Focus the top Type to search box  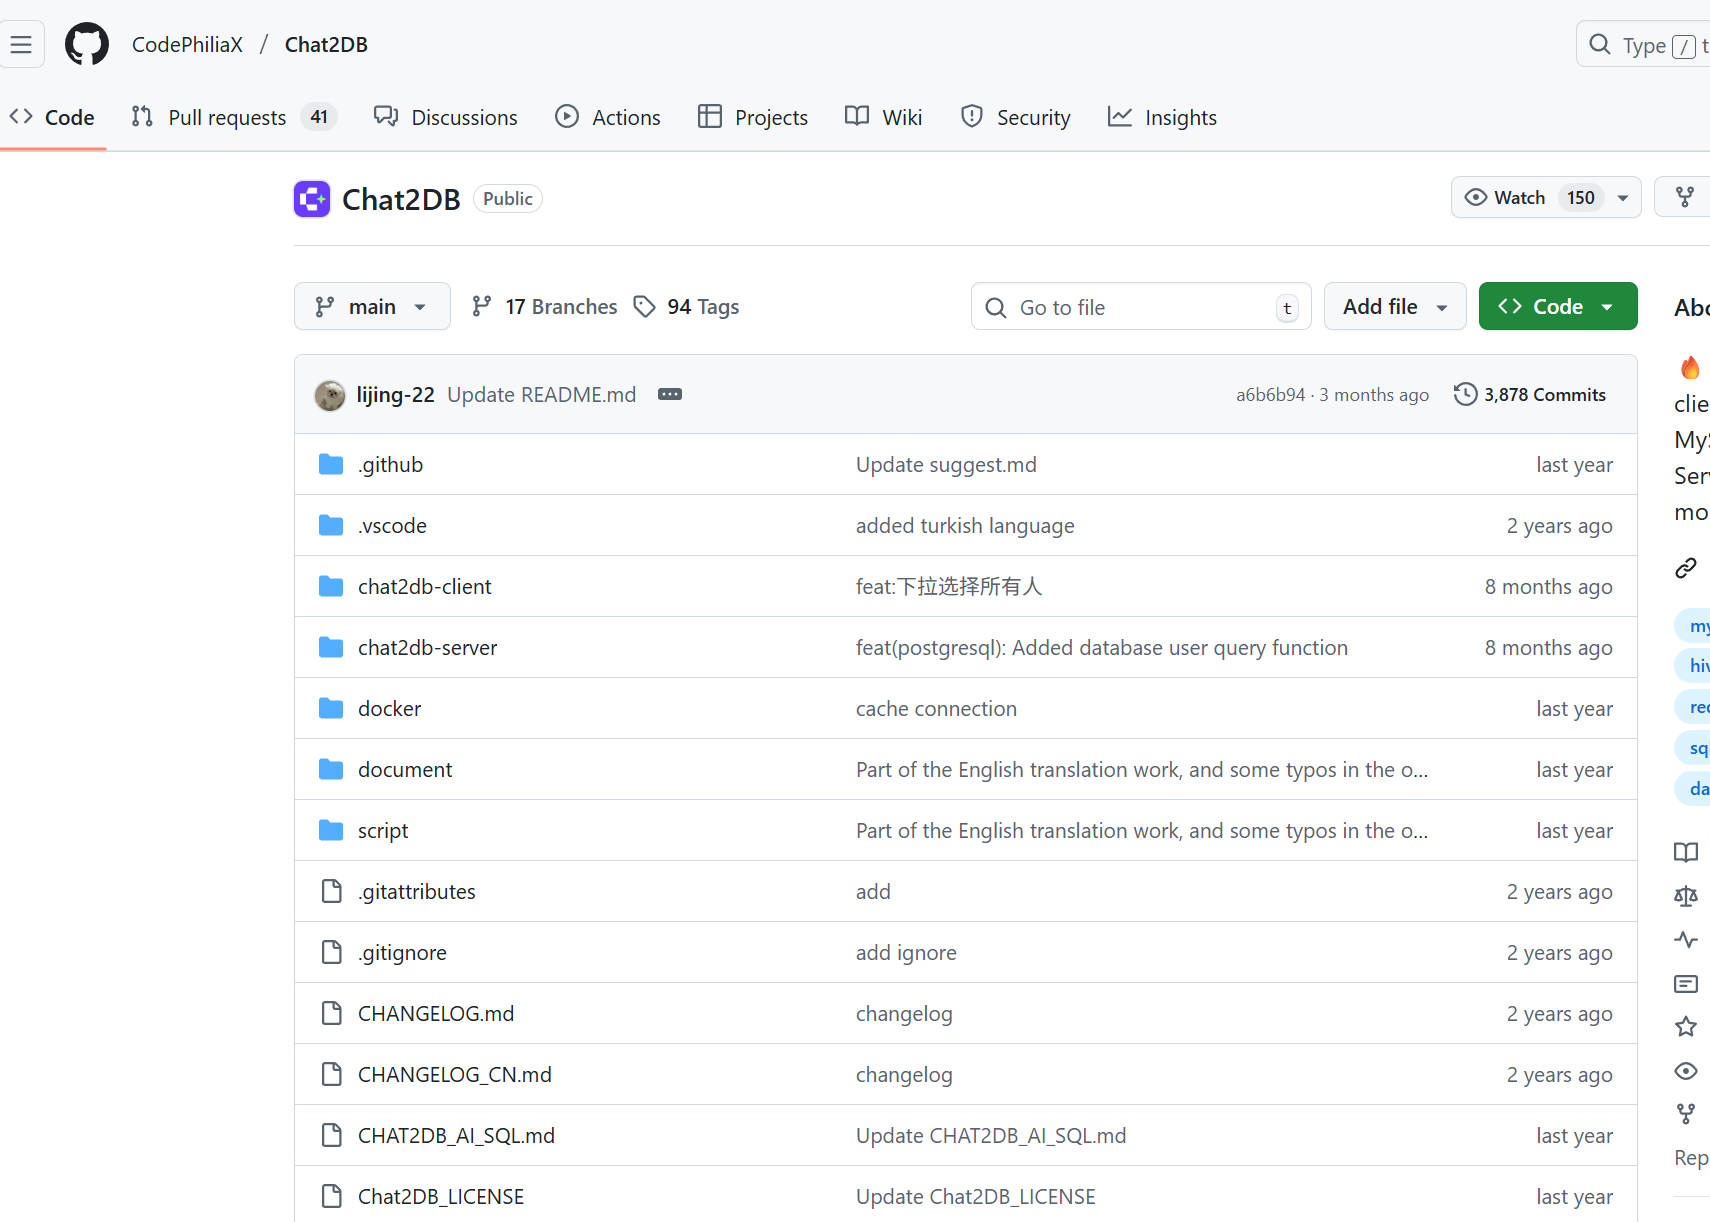(x=1645, y=44)
